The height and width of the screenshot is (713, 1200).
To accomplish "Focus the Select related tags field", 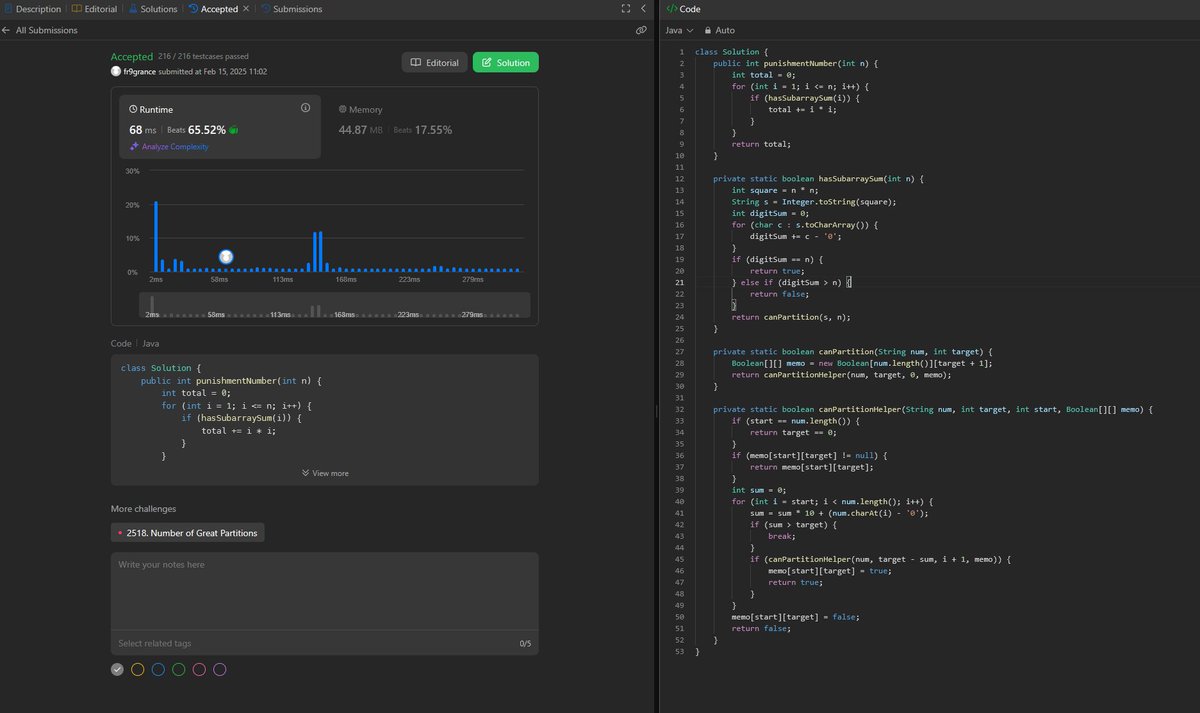I will tap(310, 643).
